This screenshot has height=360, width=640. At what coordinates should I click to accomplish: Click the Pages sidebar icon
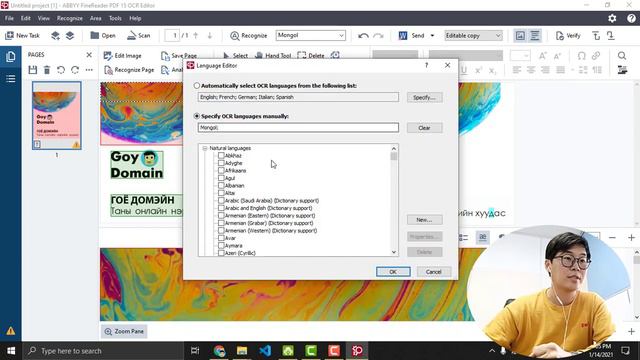11,56
